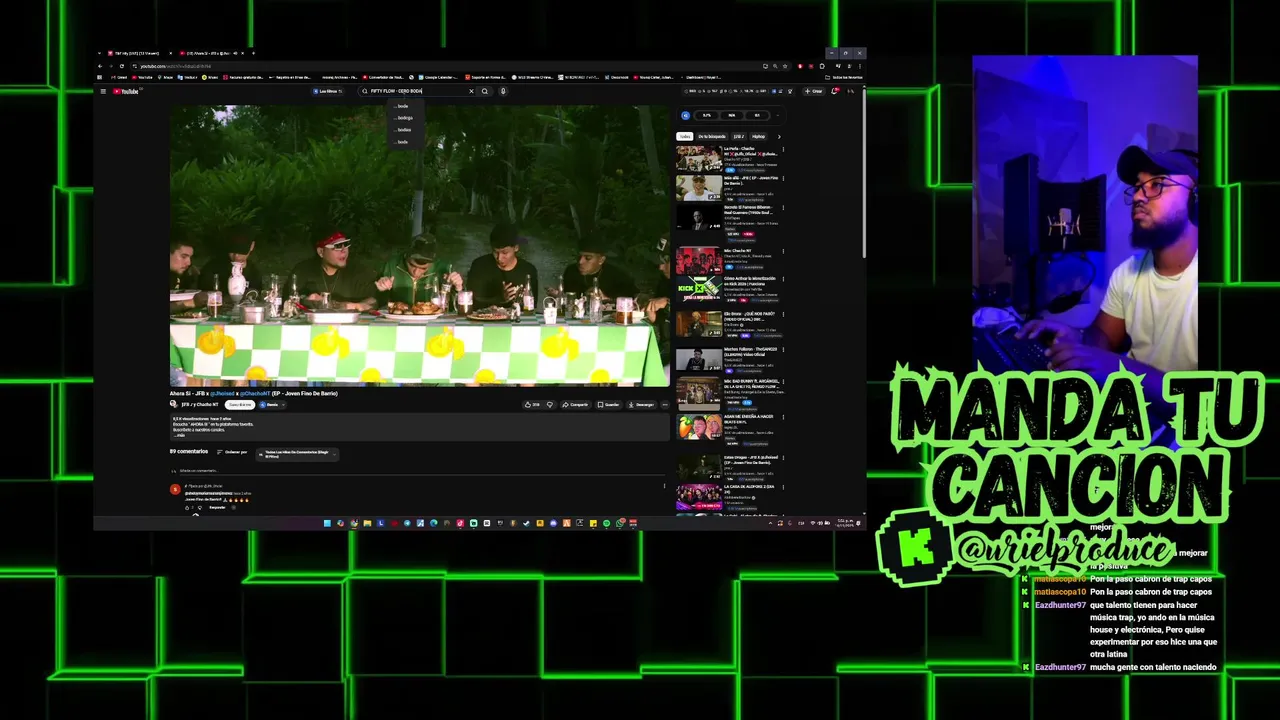Switch to the Ahora Si browser tab

click(211, 53)
